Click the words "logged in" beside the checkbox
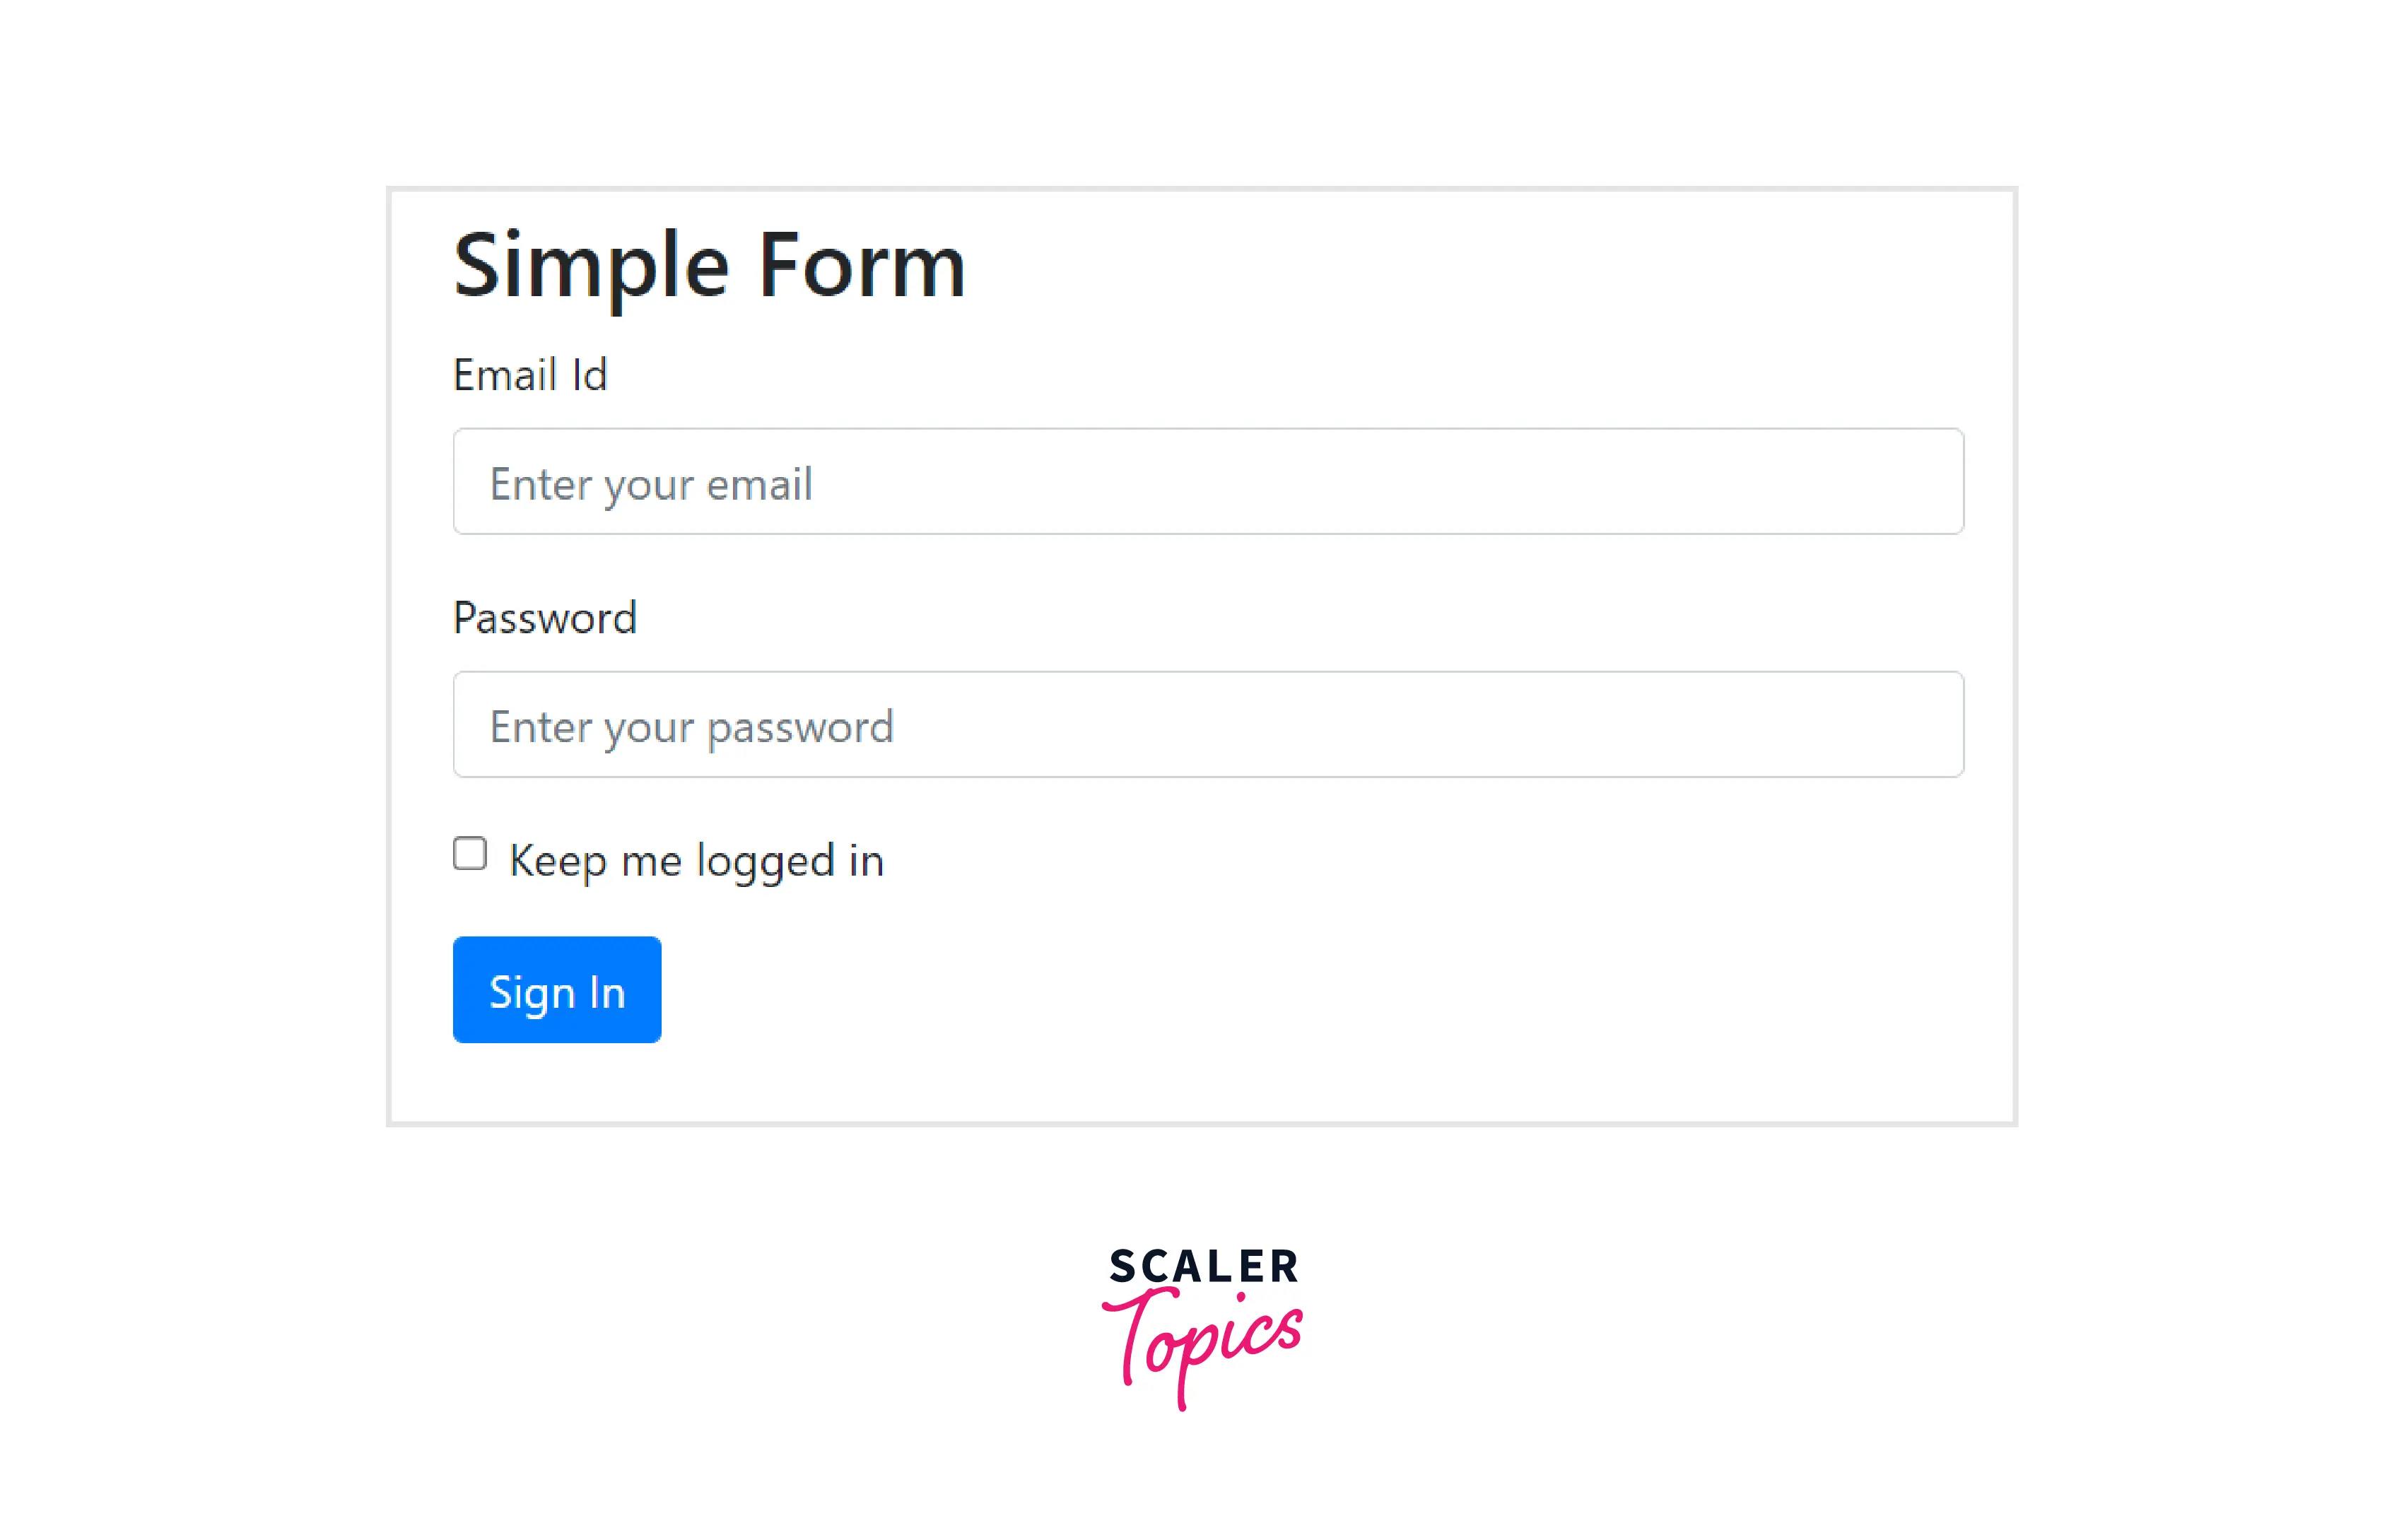2404x1540 pixels. 790,862
